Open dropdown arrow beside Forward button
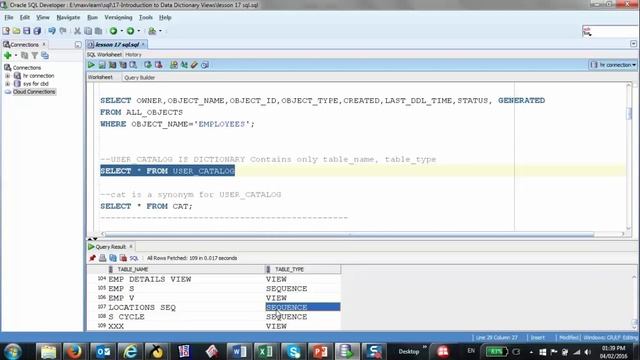Image resolution: width=640 pixels, height=360 pixels. (138, 31)
